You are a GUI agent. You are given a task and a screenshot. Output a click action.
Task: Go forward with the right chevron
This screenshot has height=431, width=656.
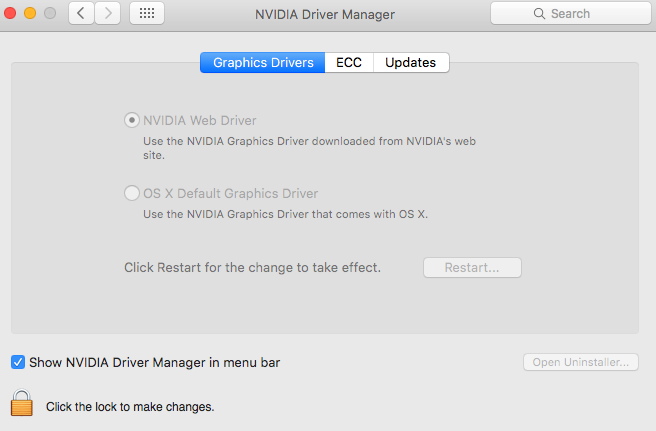pyautogui.click(x=108, y=14)
